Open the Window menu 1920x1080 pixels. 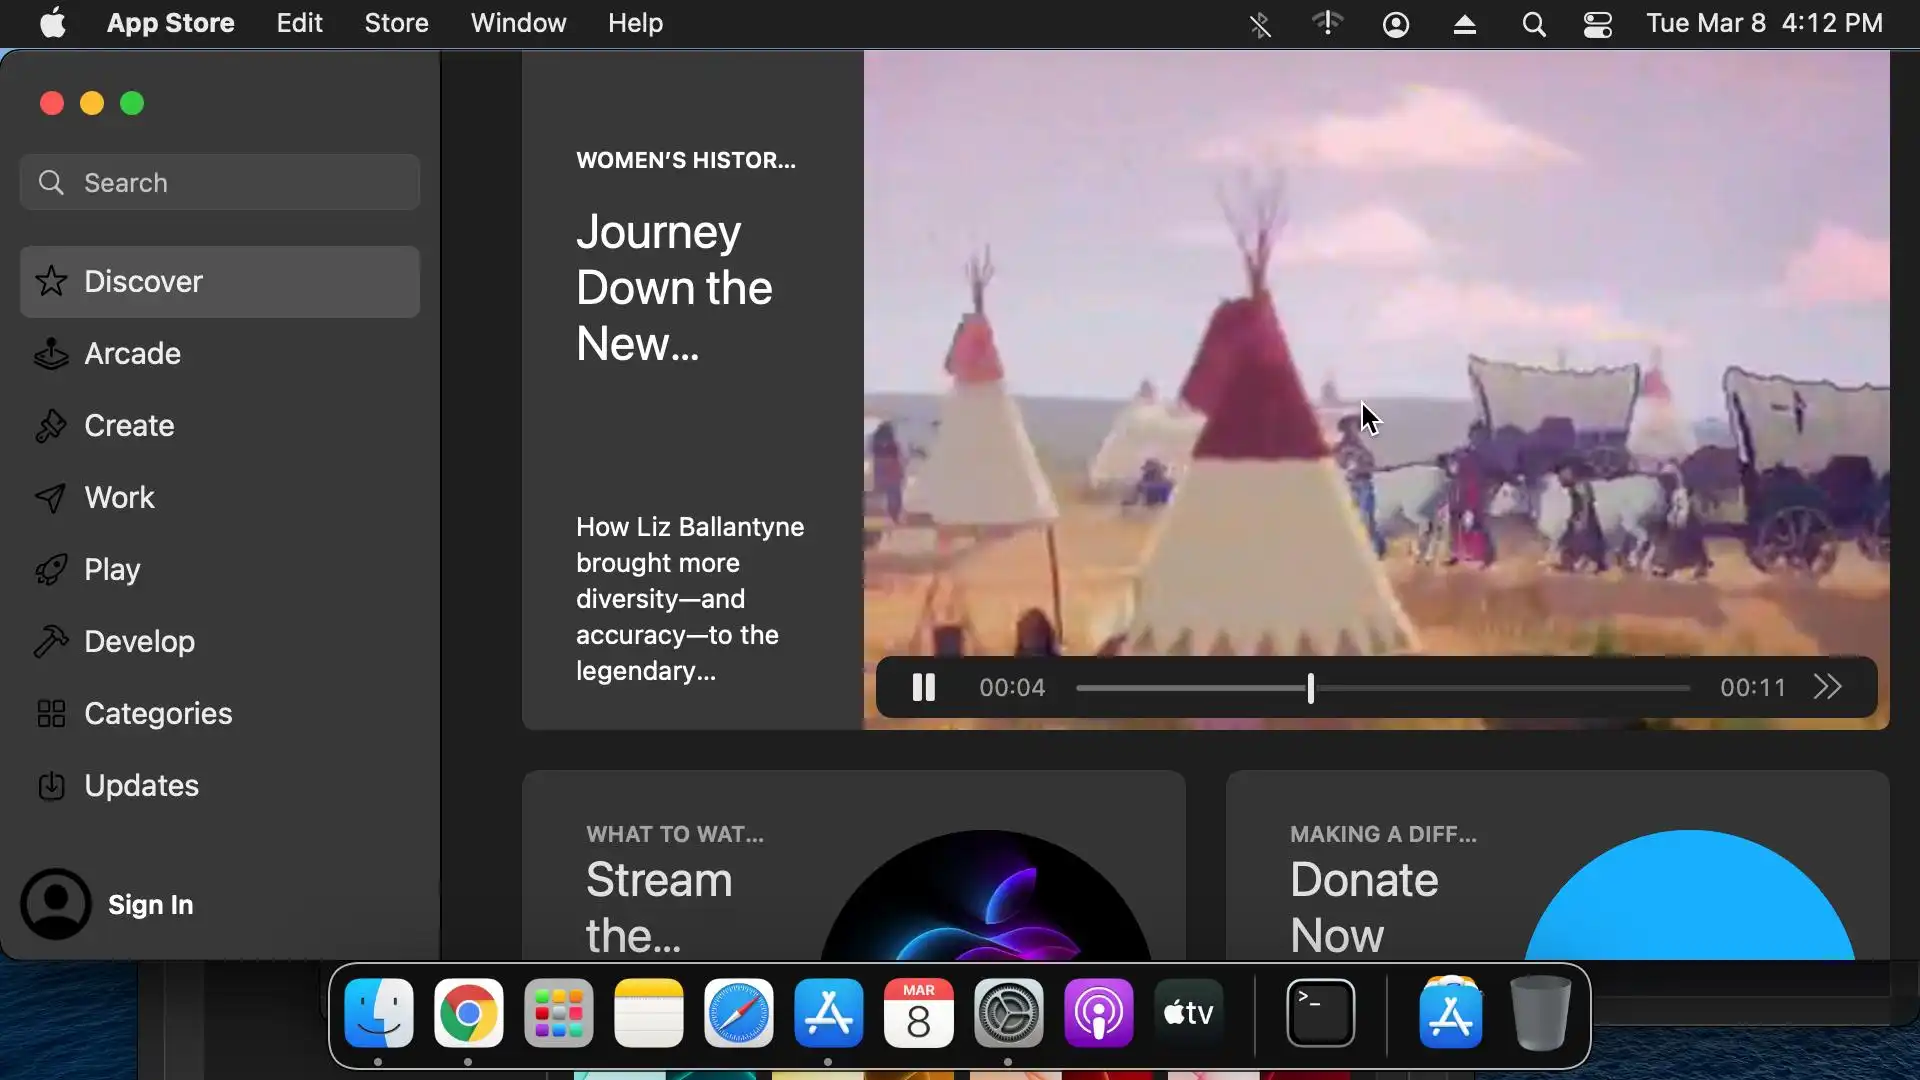(518, 23)
